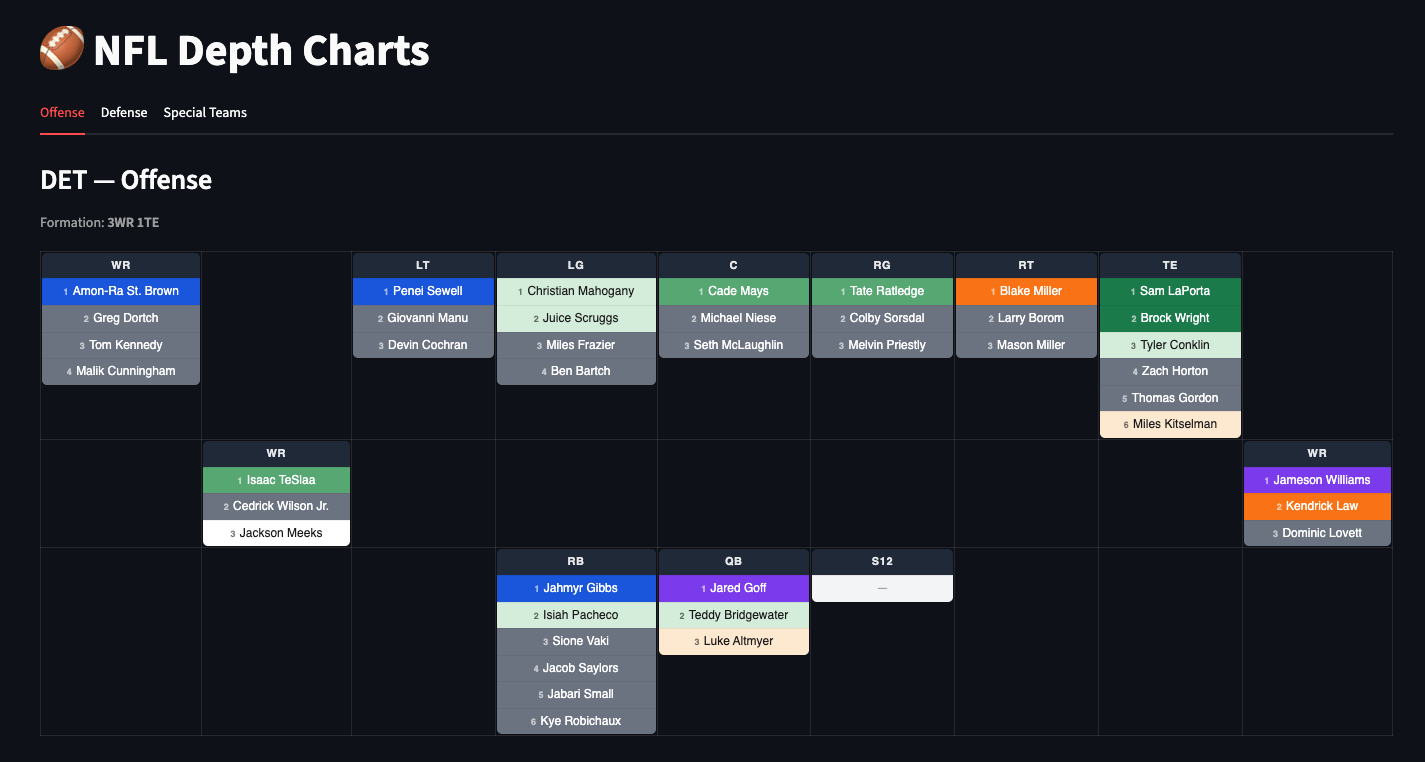The width and height of the screenshot is (1425, 762).
Task: Pick Tom Kennedy from the depth chart
Action: pos(121,345)
